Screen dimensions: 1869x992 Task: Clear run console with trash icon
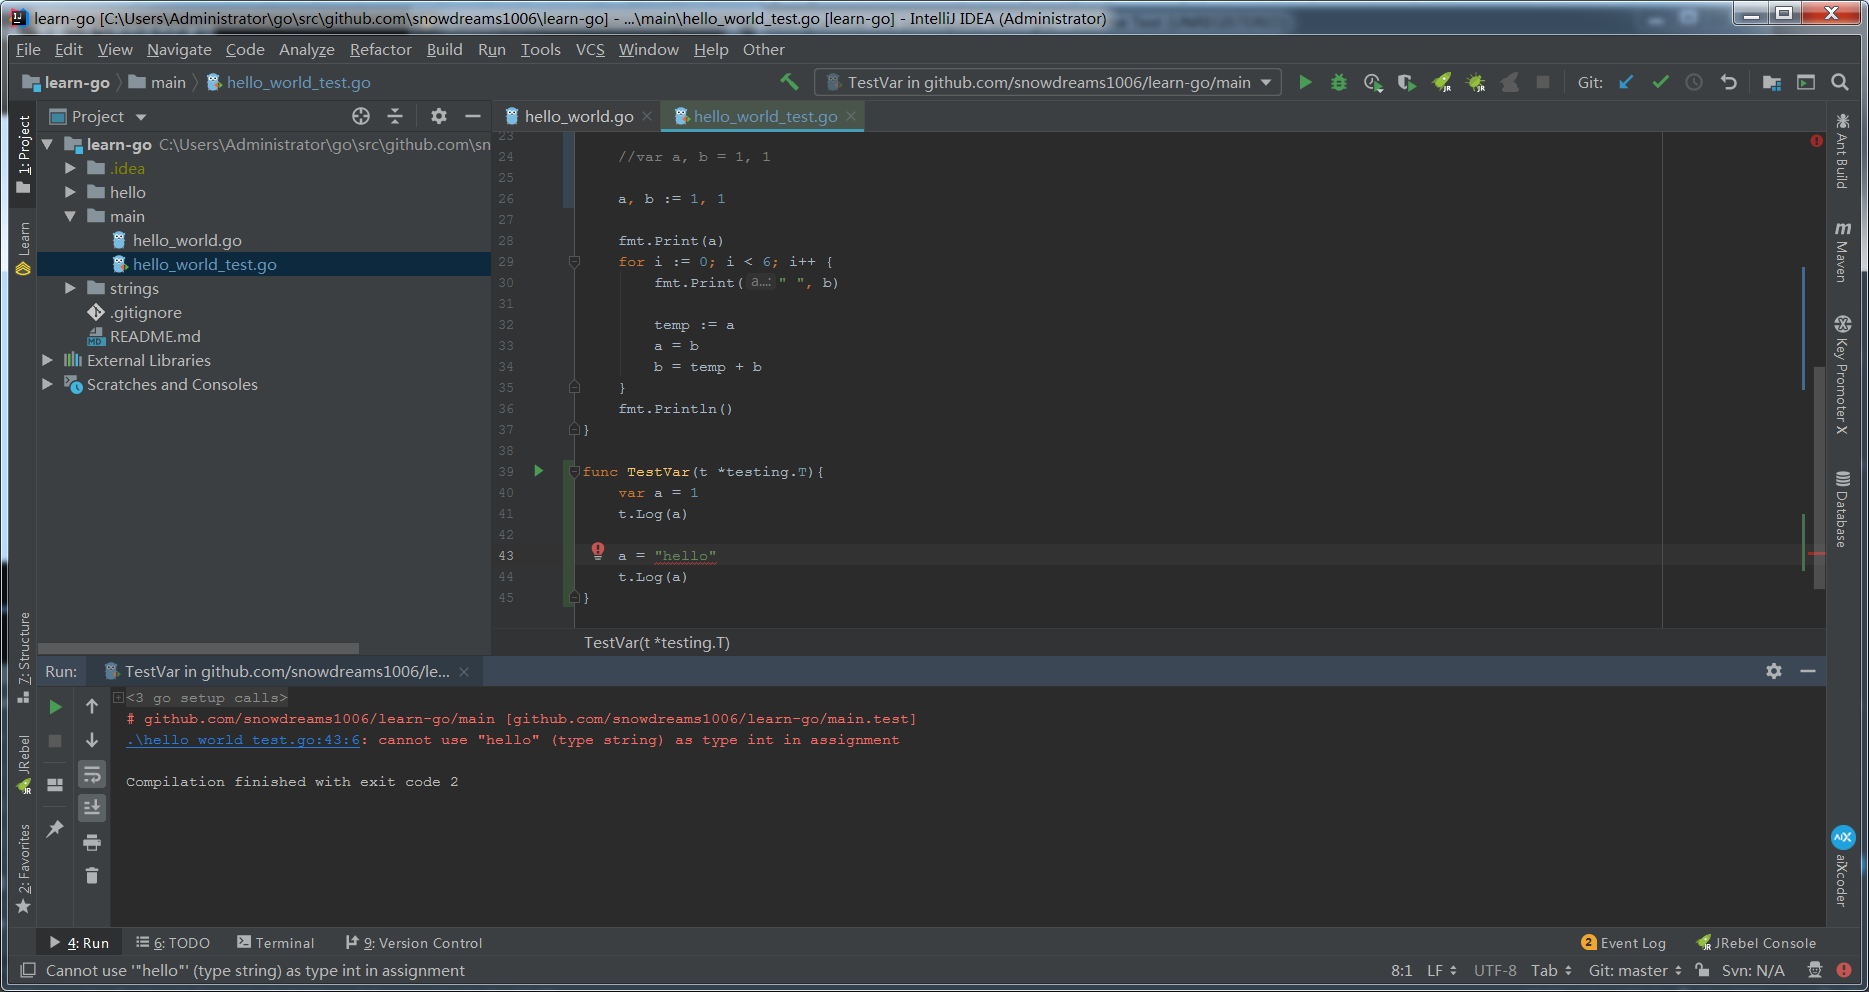(x=92, y=876)
